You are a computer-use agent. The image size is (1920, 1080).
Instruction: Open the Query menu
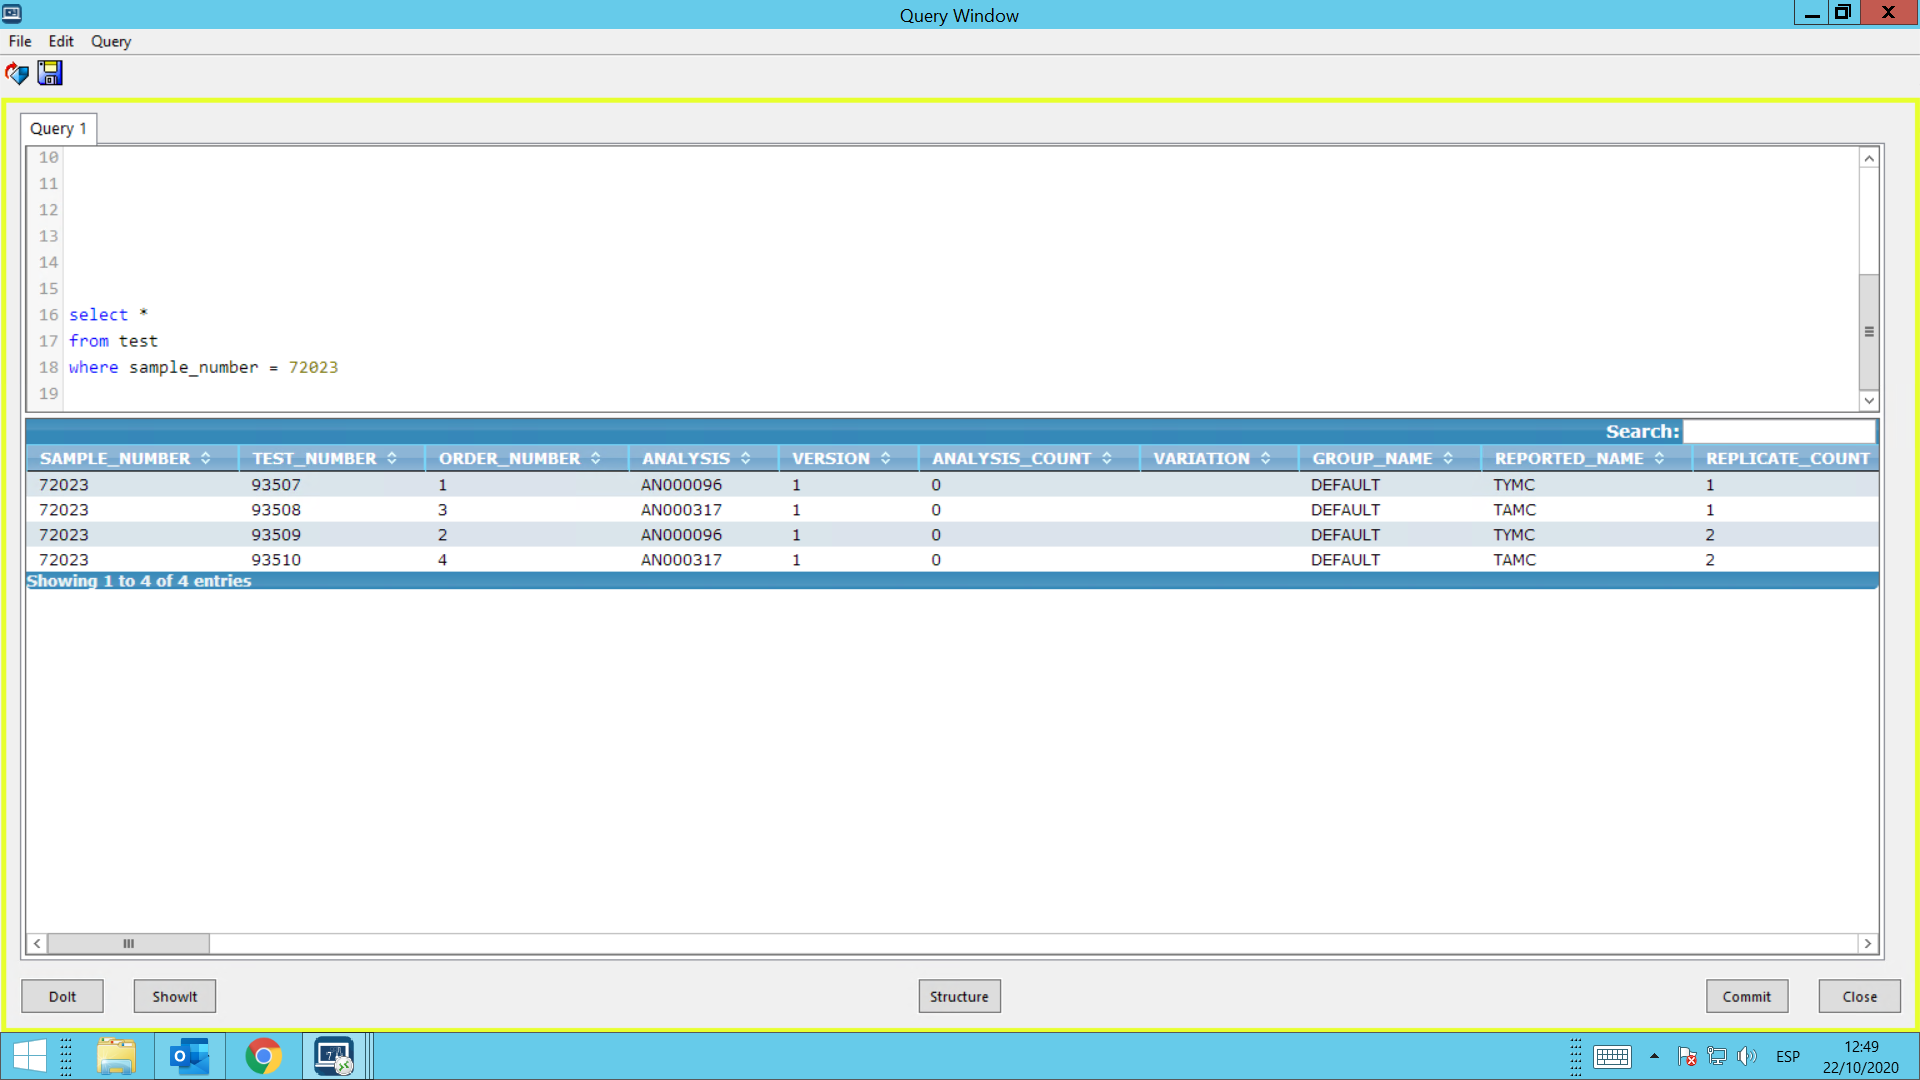pyautogui.click(x=111, y=41)
